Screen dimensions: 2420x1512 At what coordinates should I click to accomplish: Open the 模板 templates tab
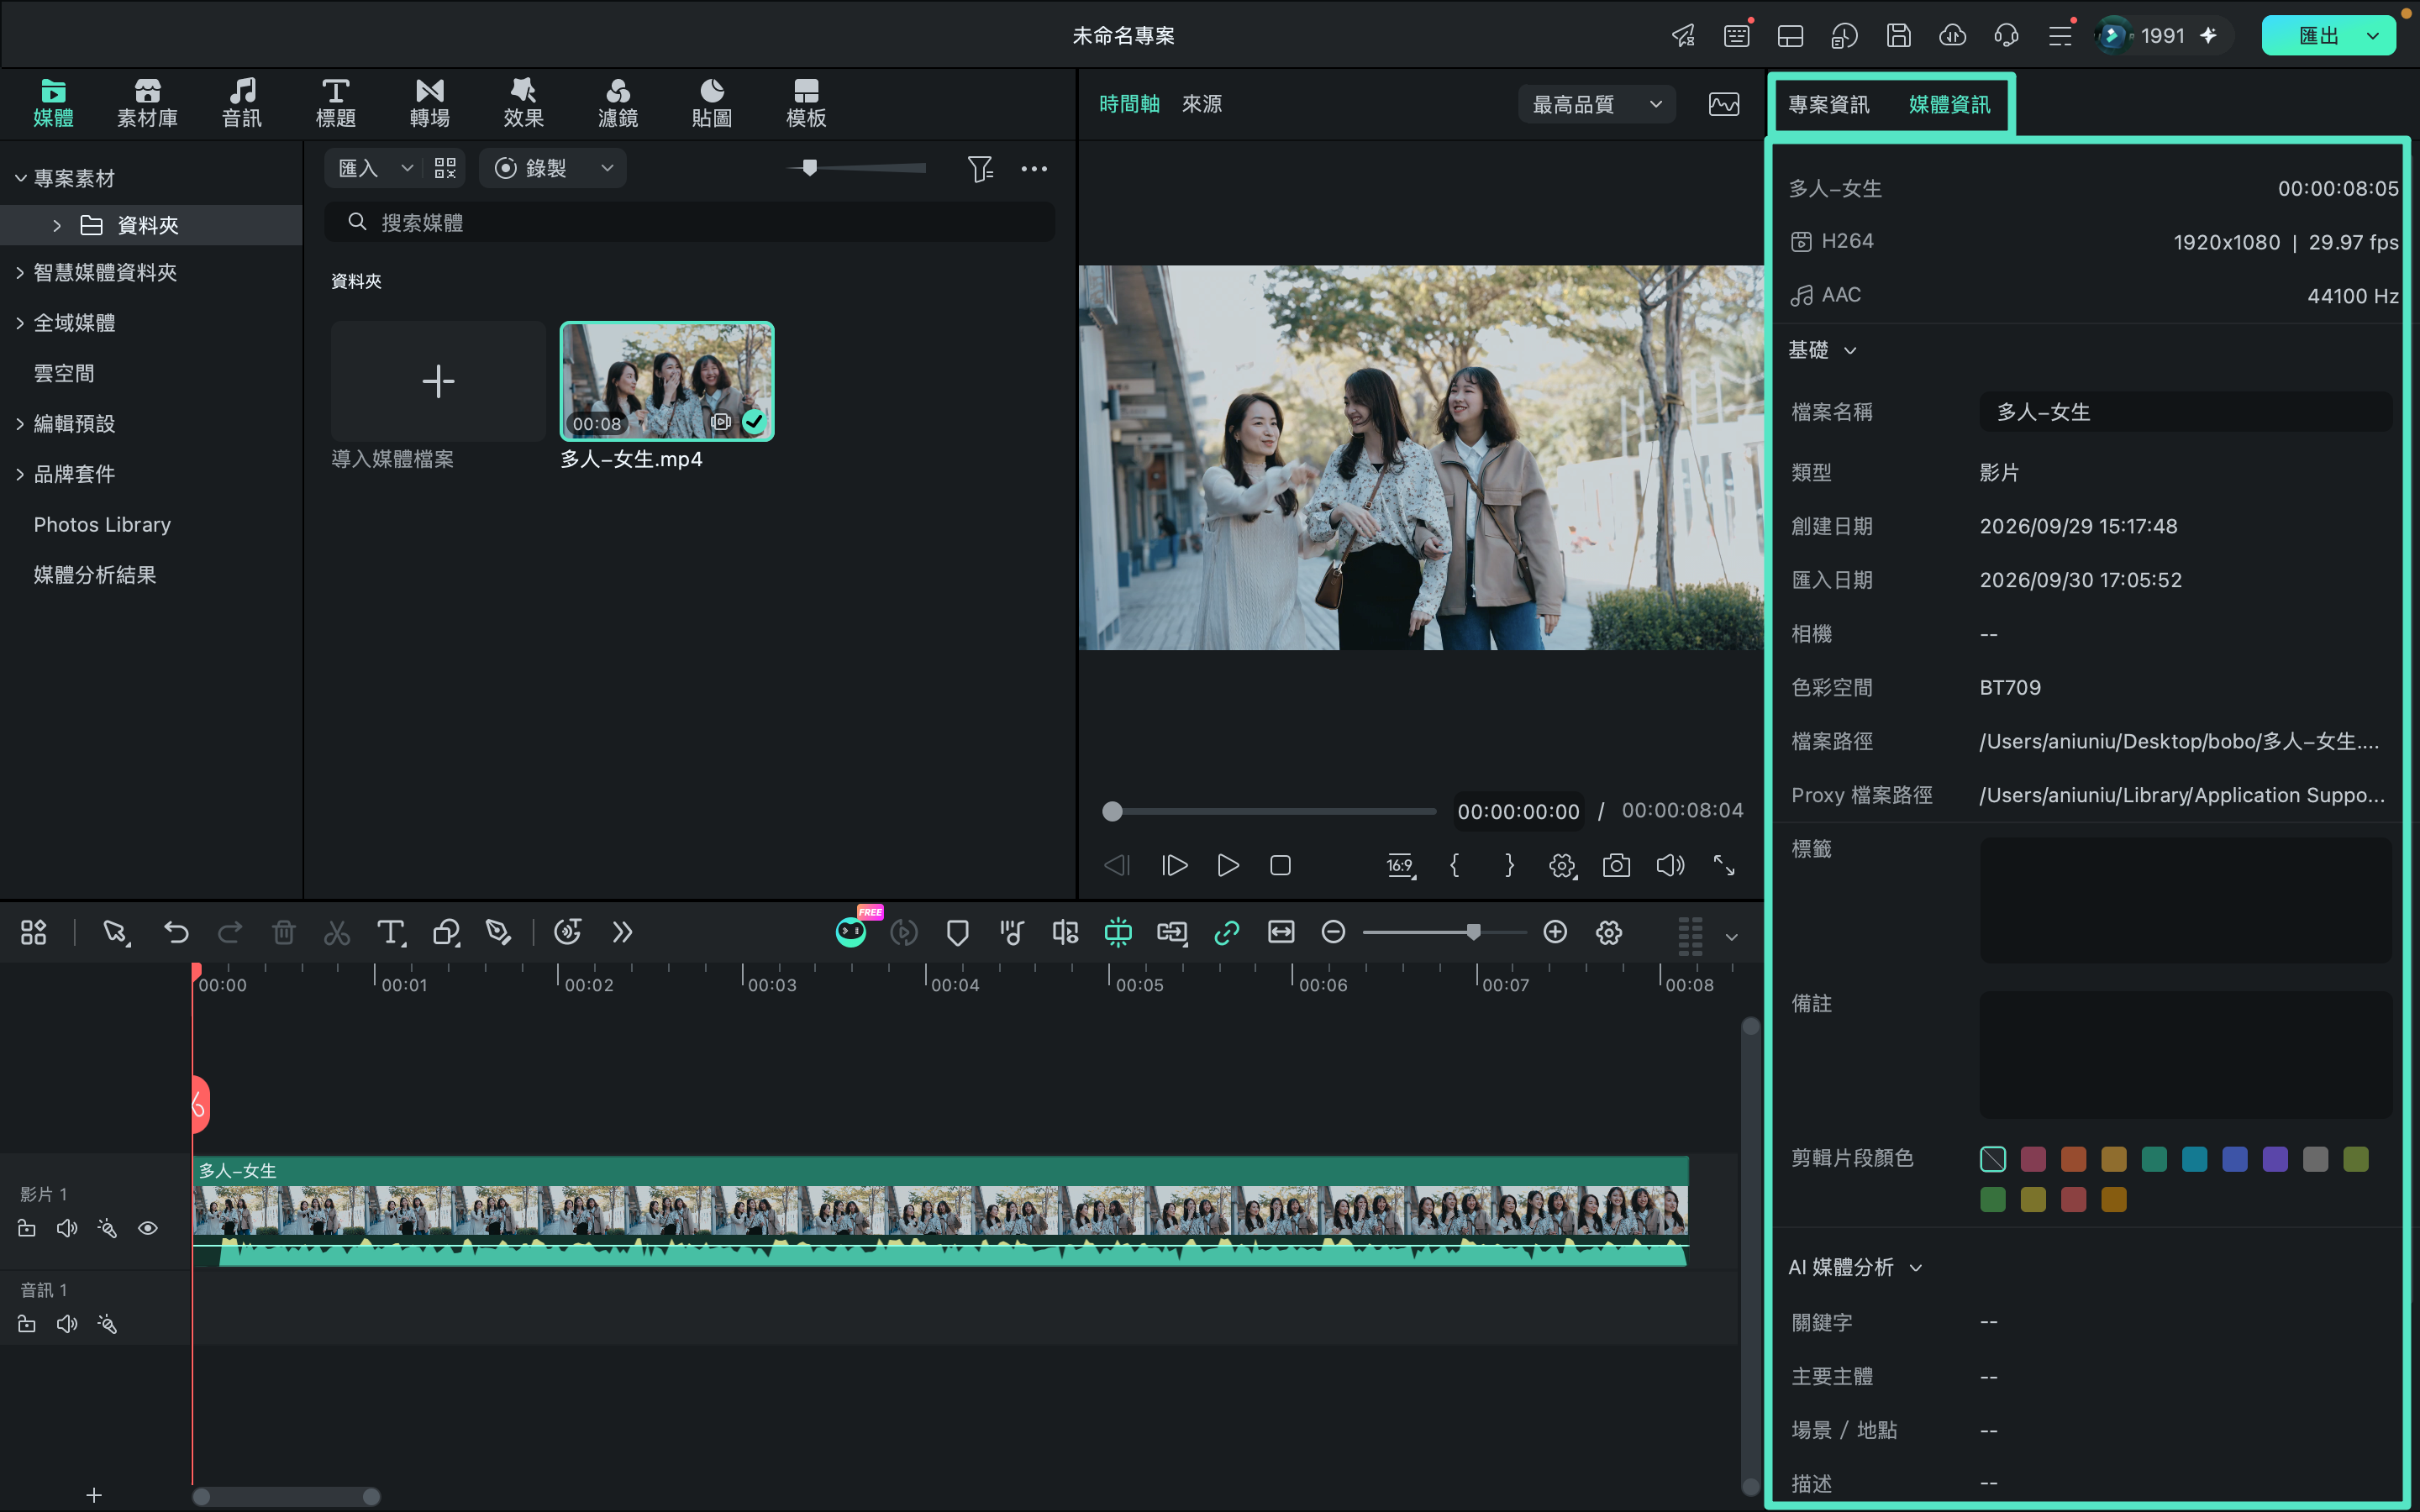tap(806, 104)
